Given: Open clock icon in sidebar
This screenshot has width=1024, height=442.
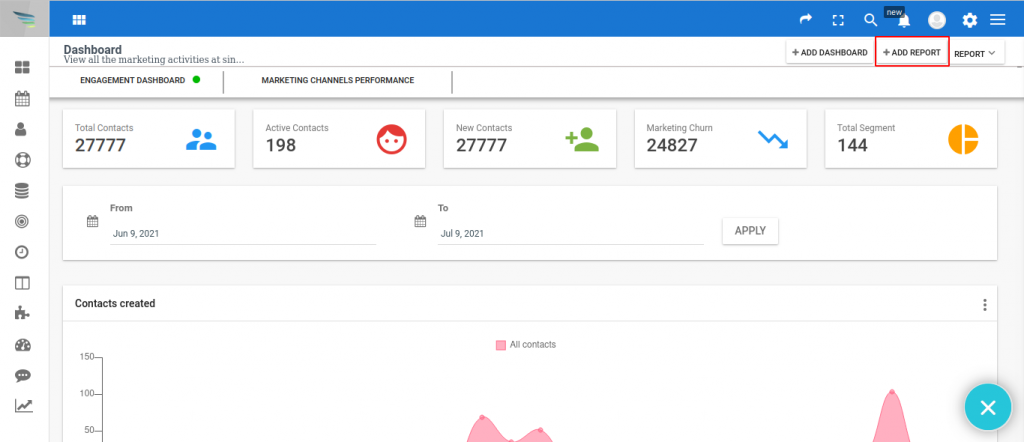Looking at the screenshot, I should 22,253.
